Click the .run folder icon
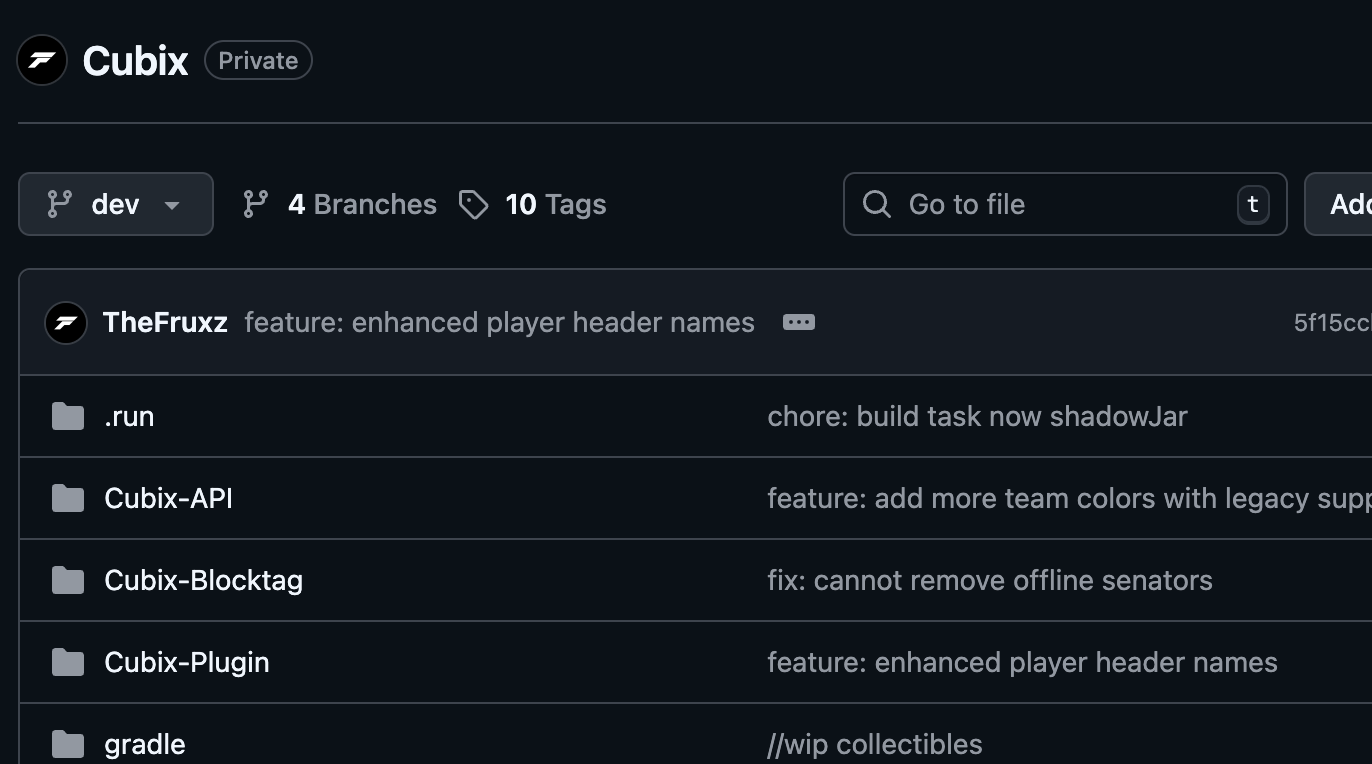 click(x=68, y=416)
